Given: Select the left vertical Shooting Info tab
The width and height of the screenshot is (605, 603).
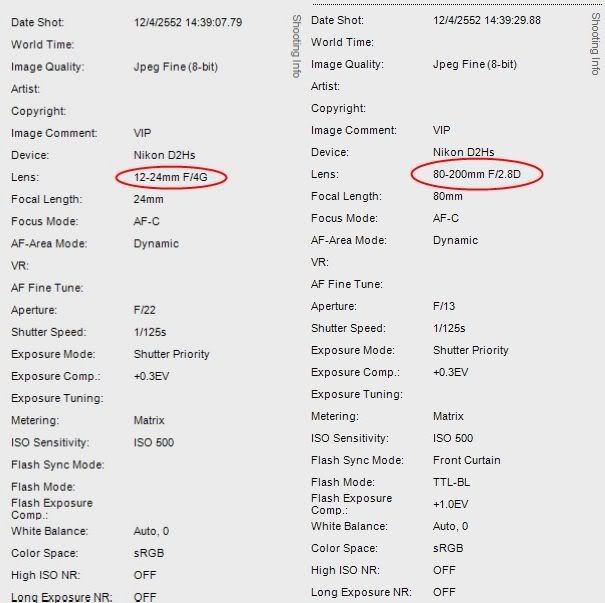Looking at the screenshot, I should click(x=296, y=46).
